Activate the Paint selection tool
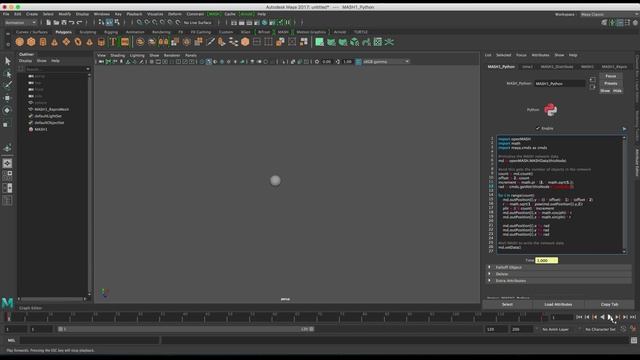 7,85
